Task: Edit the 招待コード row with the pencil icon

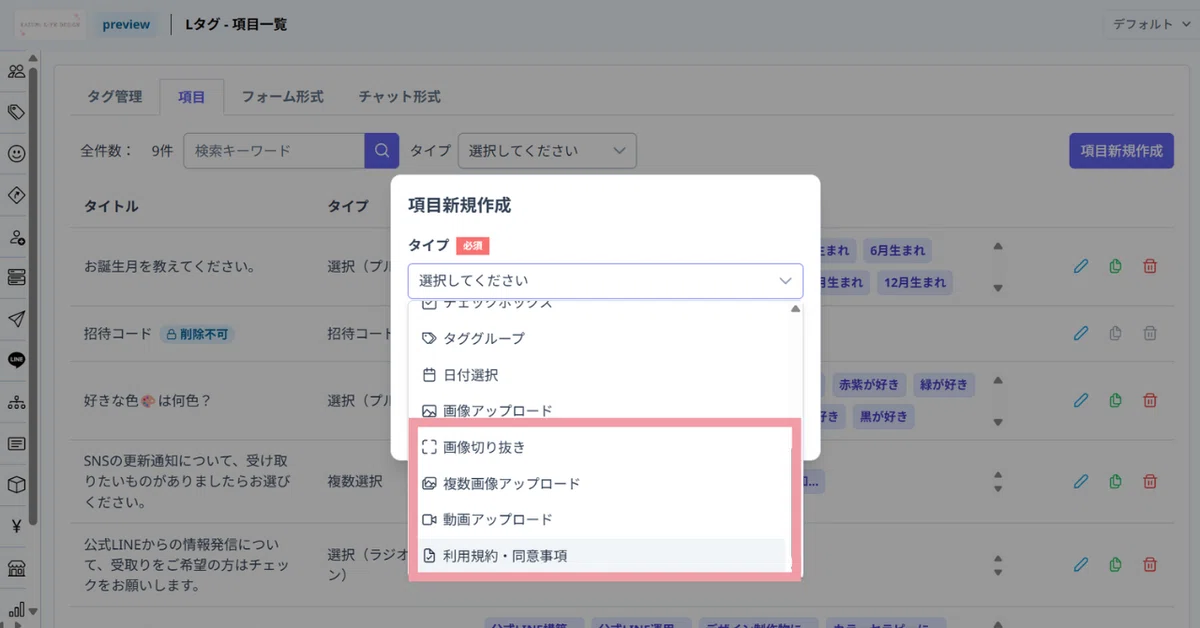Action: pos(1080,333)
